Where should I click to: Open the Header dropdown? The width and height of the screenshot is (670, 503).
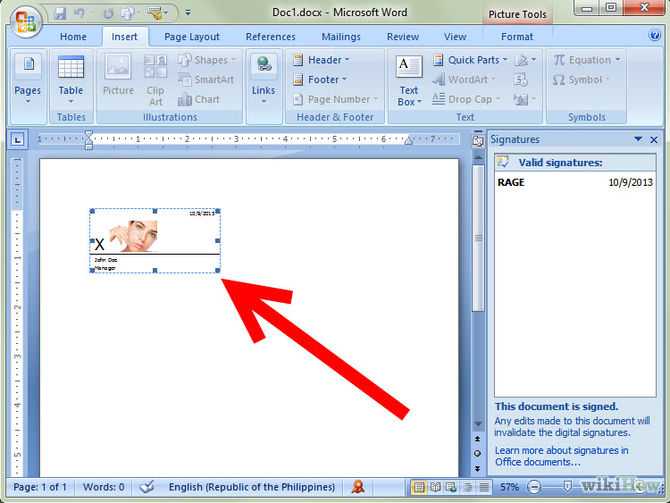[x=321, y=60]
